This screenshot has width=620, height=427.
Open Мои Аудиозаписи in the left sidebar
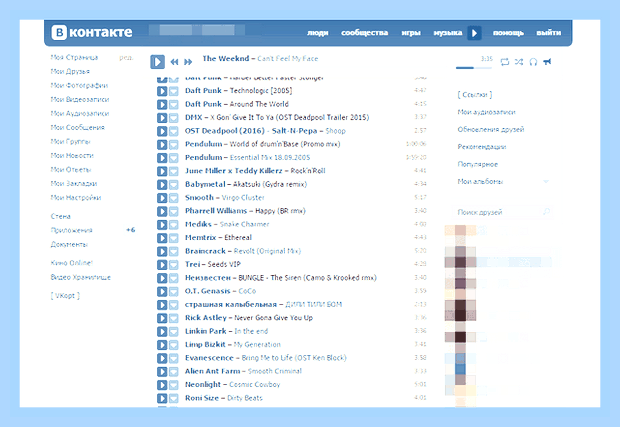pyautogui.click(x=80, y=113)
